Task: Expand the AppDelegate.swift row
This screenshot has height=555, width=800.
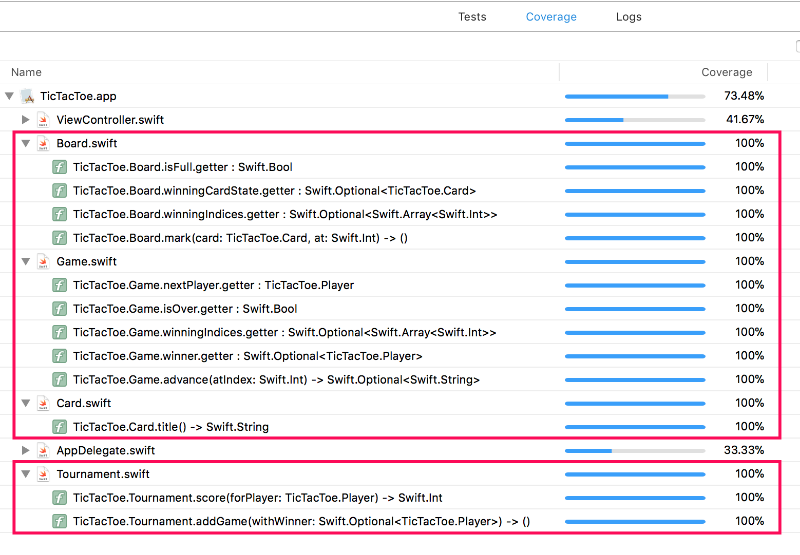Action: (x=26, y=451)
